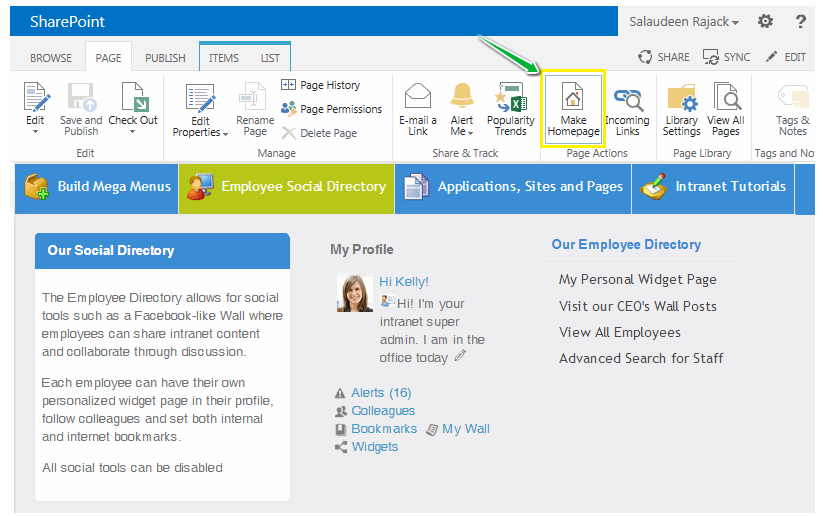Open Incoming Links

[x=627, y=109]
